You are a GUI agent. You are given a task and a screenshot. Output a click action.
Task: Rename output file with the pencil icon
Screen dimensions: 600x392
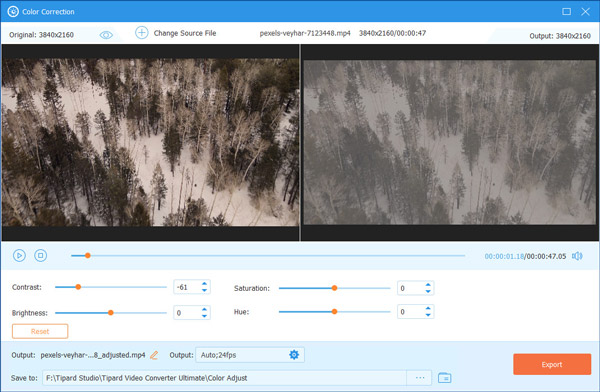154,355
